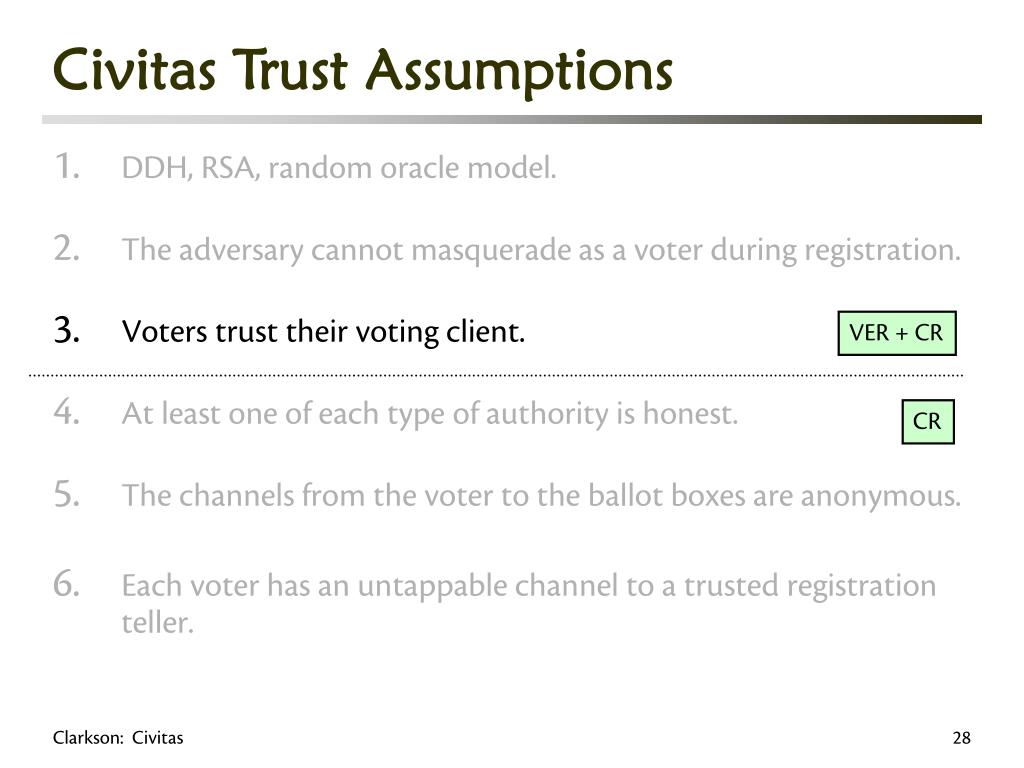This screenshot has width=1024, height=768.
Task: Click the list number 1
Action: tap(67, 166)
